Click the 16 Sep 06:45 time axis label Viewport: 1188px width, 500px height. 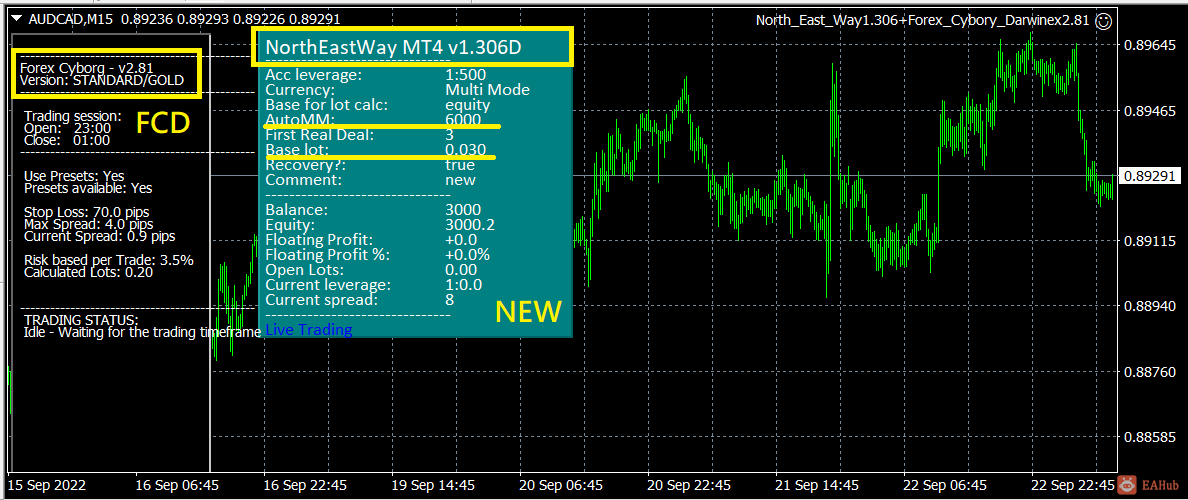[x=178, y=484]
